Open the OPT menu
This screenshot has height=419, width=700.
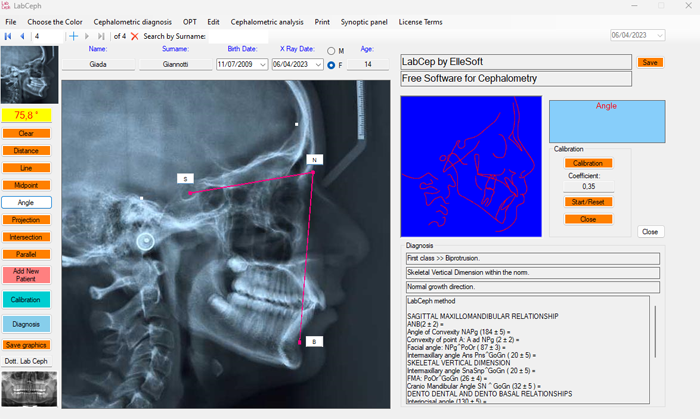(190, 22)
